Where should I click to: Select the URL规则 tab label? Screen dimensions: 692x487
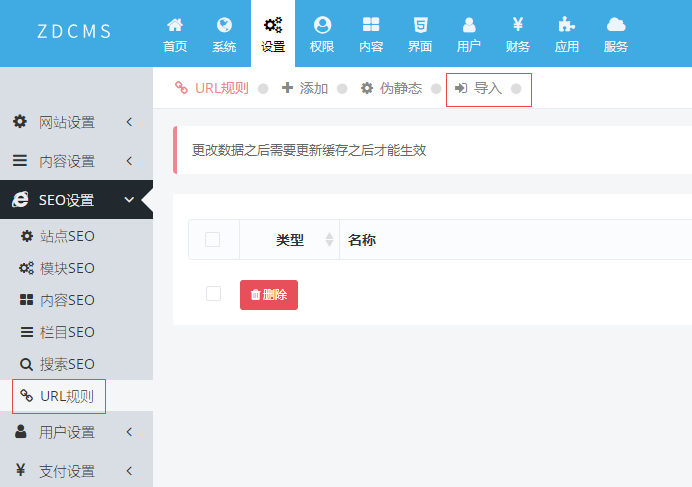click(x=222, y=88)
